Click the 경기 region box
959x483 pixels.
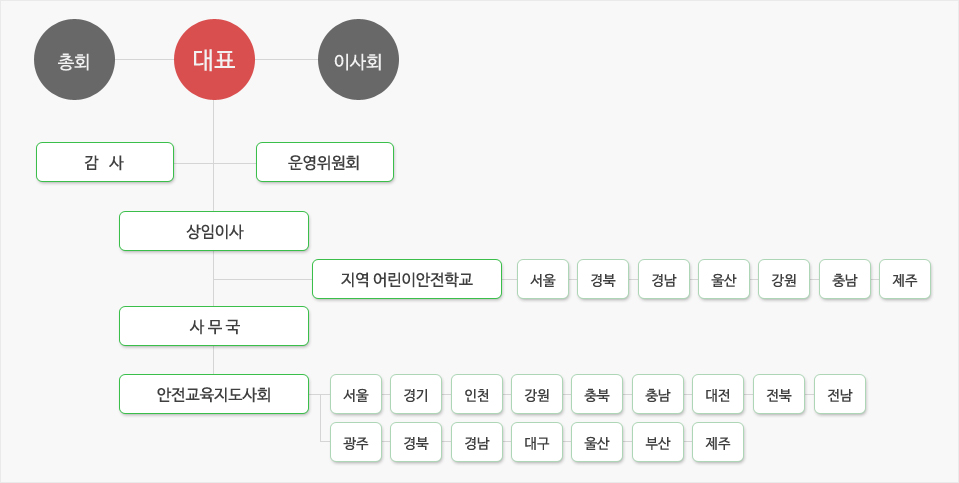pyautogui.click(x=416, y=394)
